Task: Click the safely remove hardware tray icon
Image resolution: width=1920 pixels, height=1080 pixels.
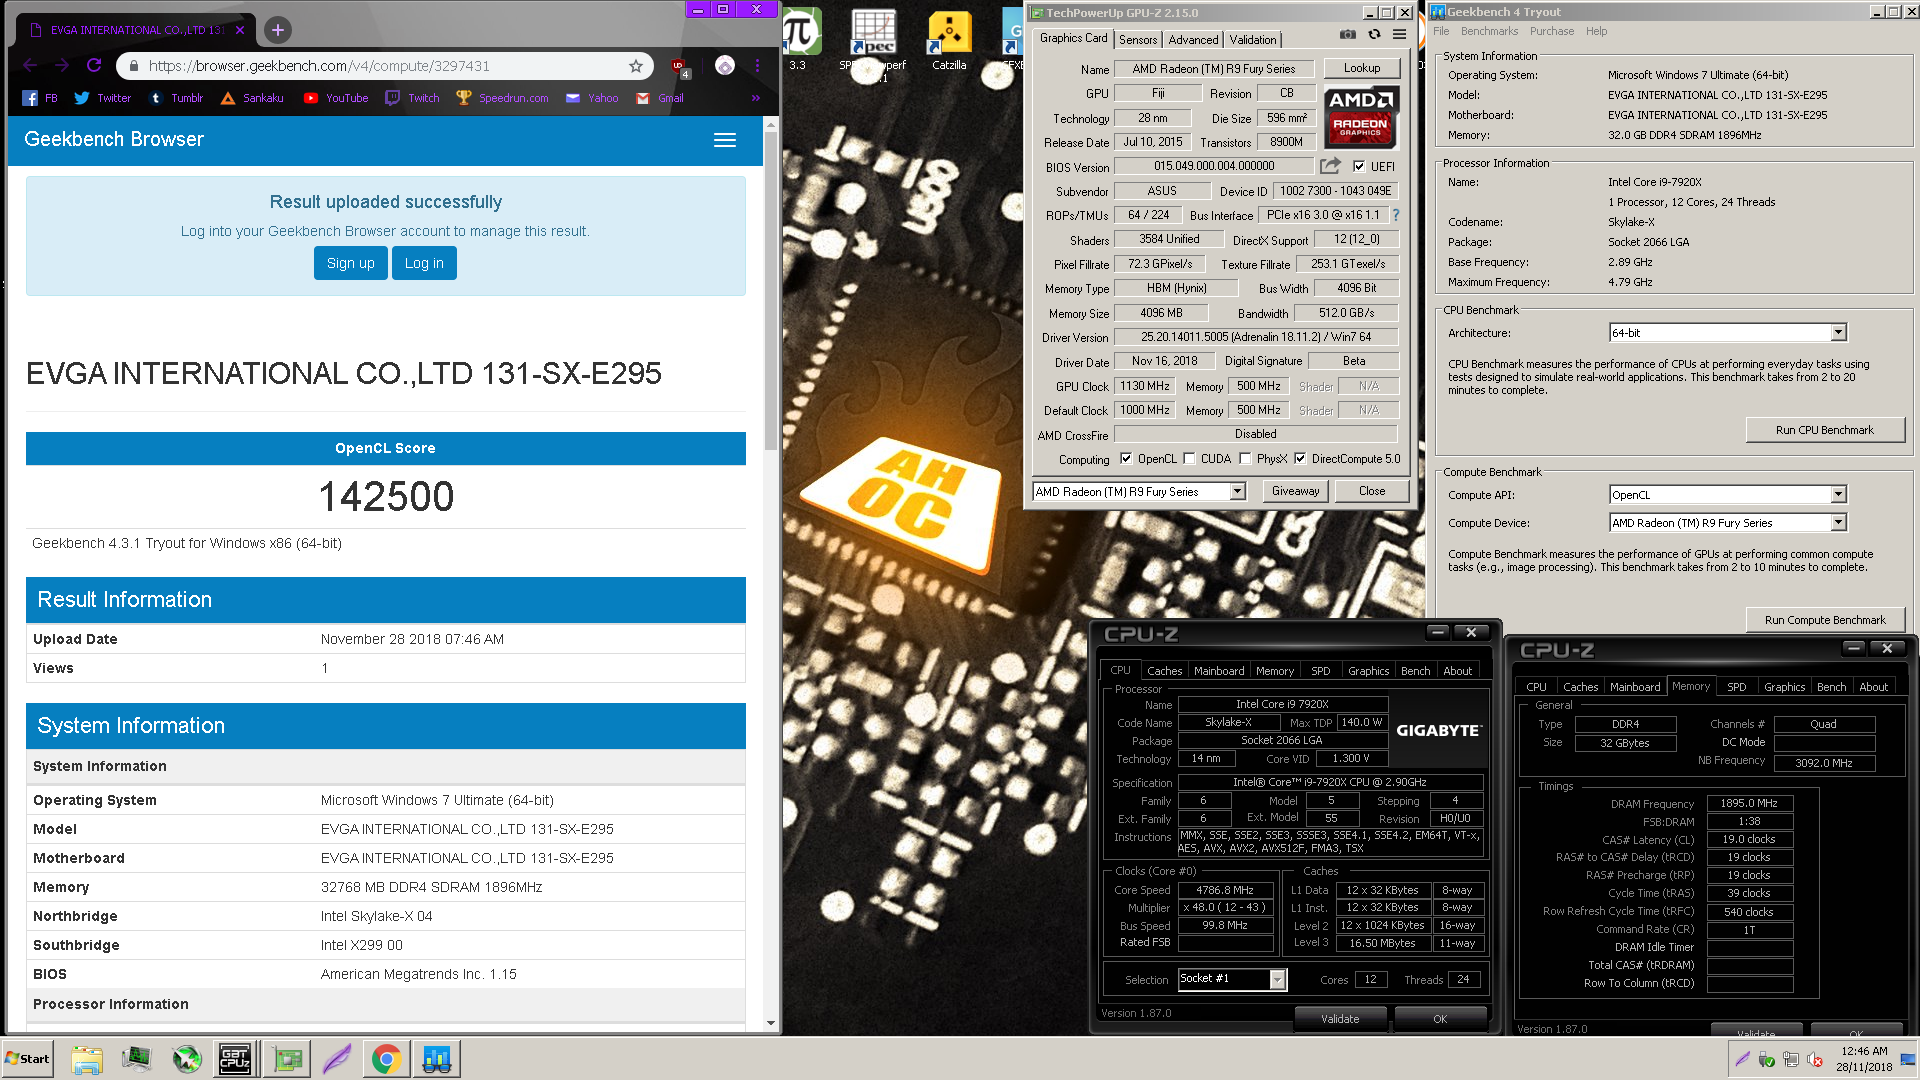Action: pos(1766,1060)
